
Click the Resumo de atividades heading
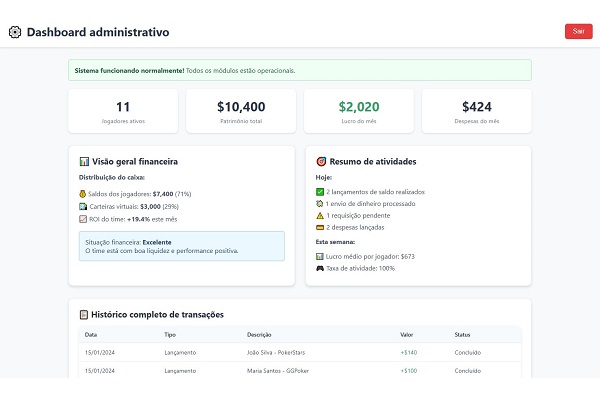point(373,162)
